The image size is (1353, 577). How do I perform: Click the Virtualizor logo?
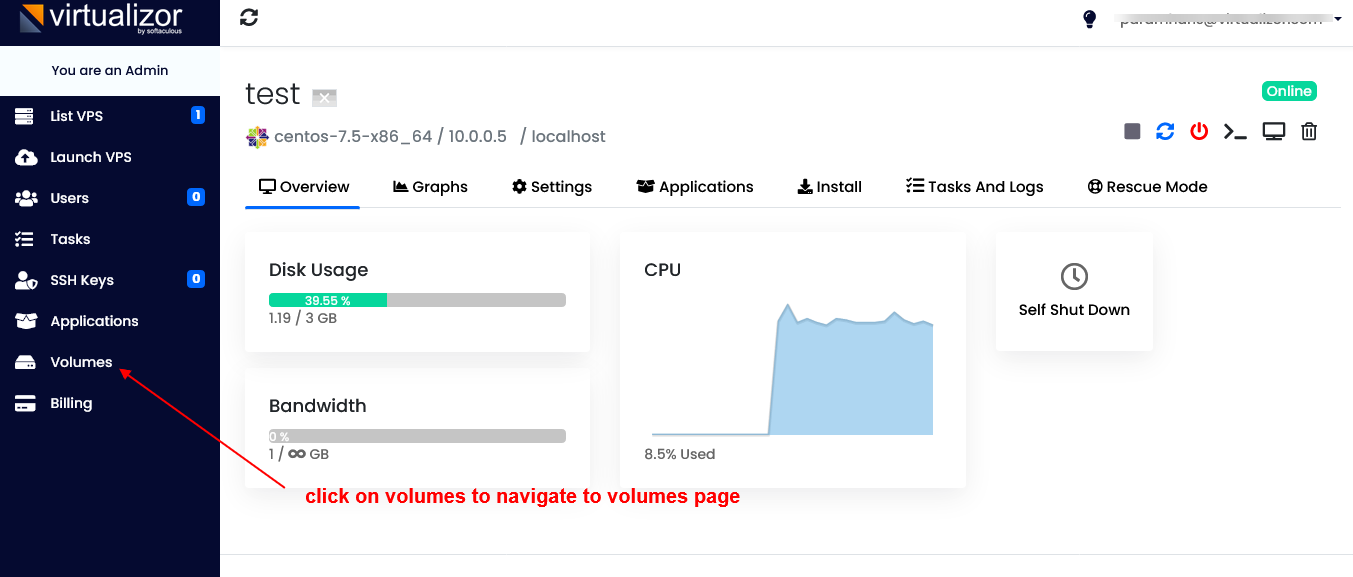click(100, 20)
